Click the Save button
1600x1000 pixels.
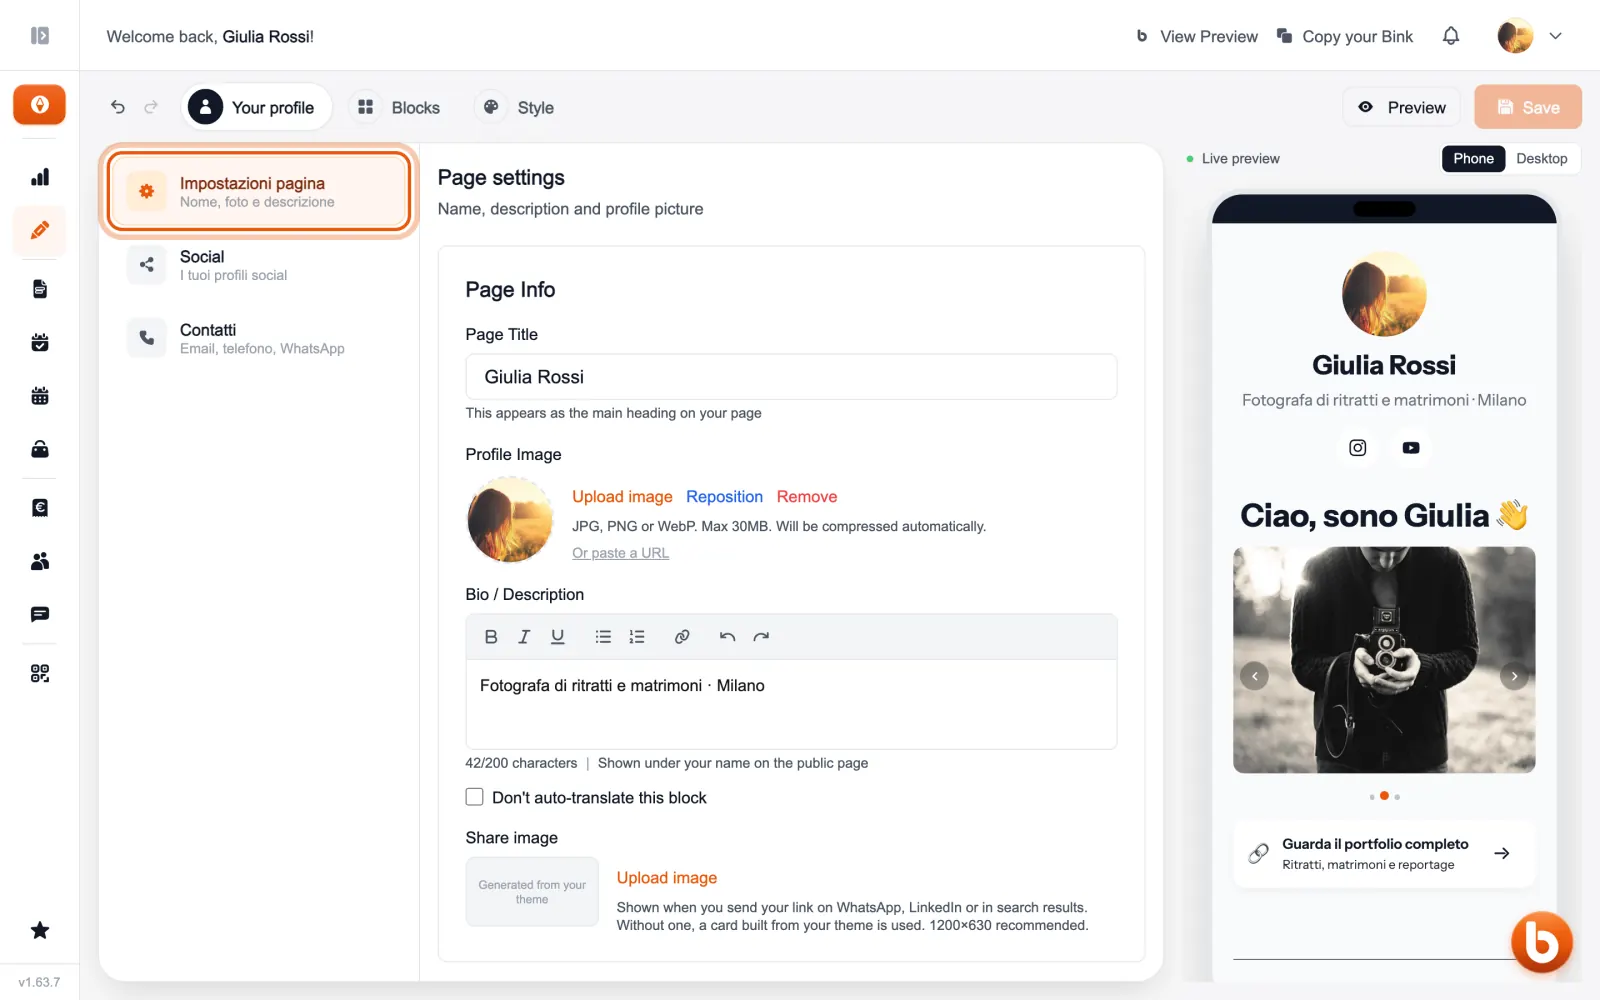point(1528,107)
